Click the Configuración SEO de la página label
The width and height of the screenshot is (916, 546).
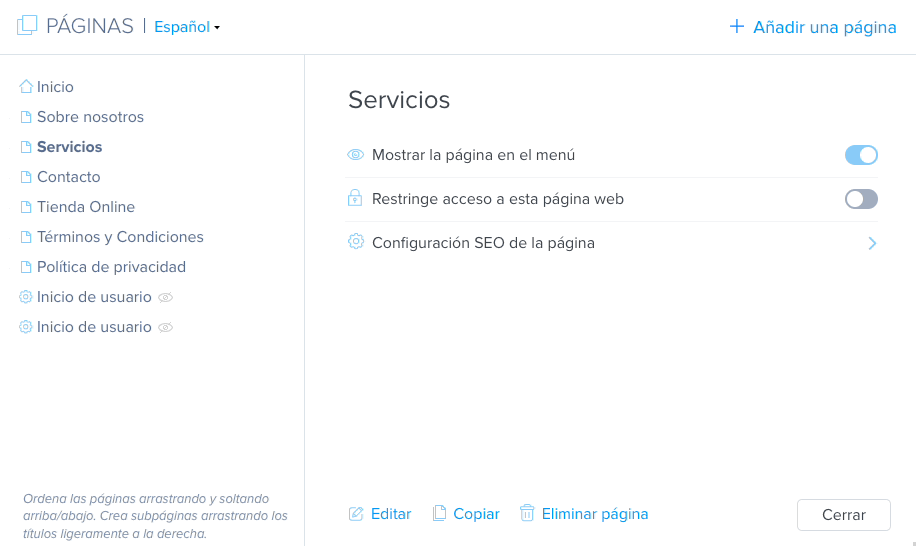pyautogui.click(x=483, y=243)
